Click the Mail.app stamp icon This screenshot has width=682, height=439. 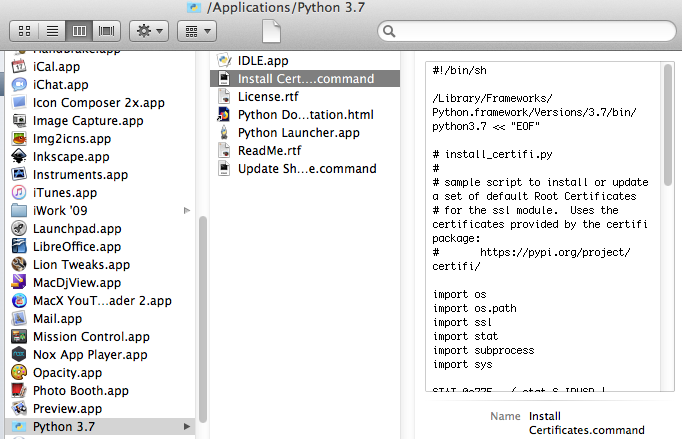click(x=19, y=319)
